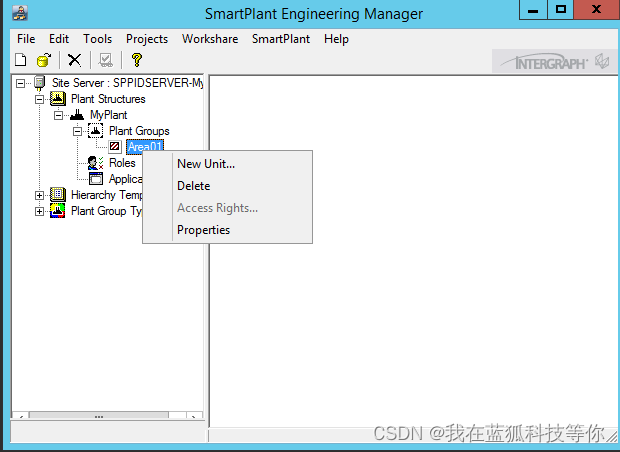The width and height of the screenshot is (620, 452).
Task: Click the tree scrollbar right arrow
Action: (x=194, y=416)
